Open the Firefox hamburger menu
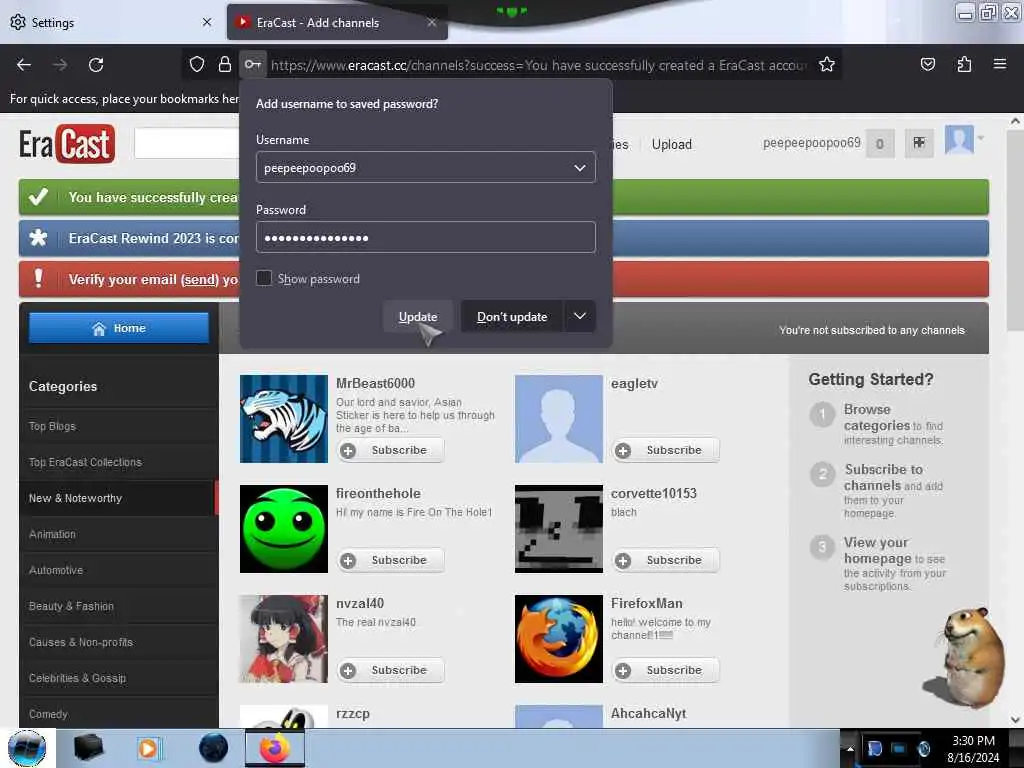Viewport: 1024px width, 768px height. point(1000,64)
